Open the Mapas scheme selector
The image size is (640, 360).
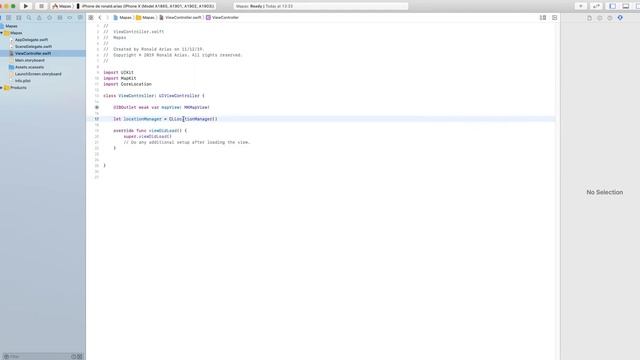[62, 6]
